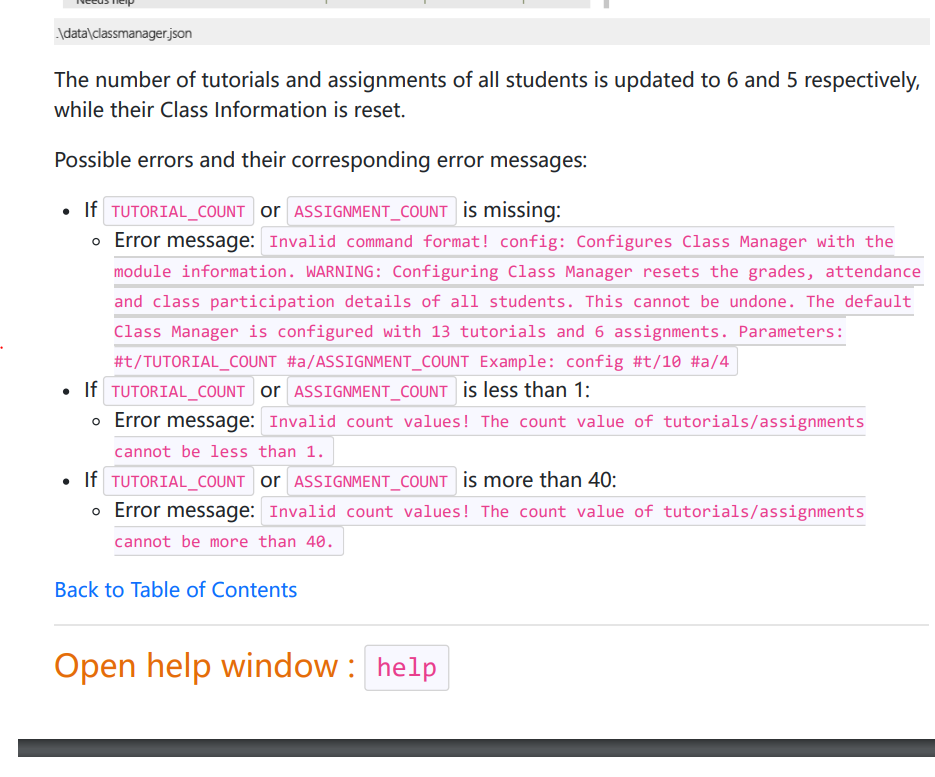Click TUTORIAL_COUNT in the 'is missing' bullet

click(x=178, y=211)
